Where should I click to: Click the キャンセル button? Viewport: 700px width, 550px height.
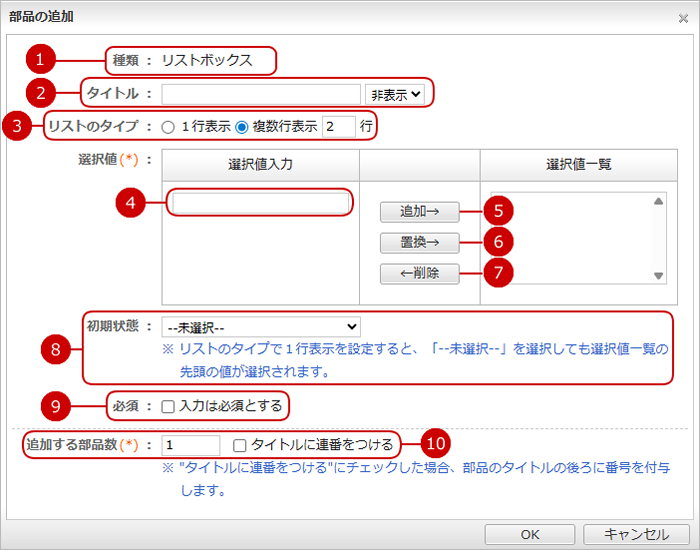click(636, 533)
